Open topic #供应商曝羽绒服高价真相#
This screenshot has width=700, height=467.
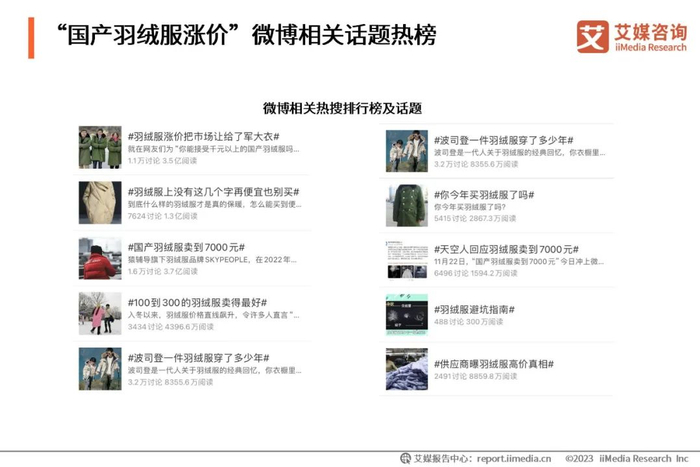point(494,364)
